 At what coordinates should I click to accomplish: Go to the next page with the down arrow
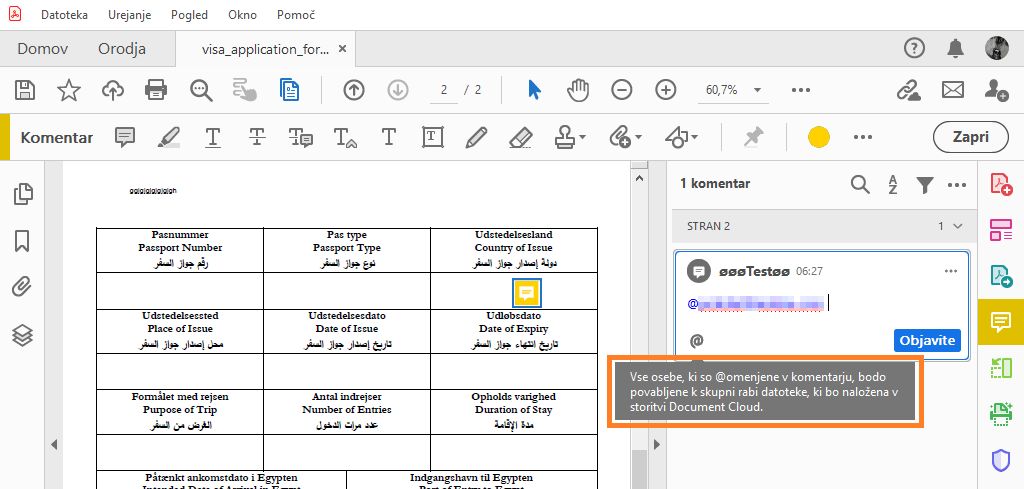[398, 90]
